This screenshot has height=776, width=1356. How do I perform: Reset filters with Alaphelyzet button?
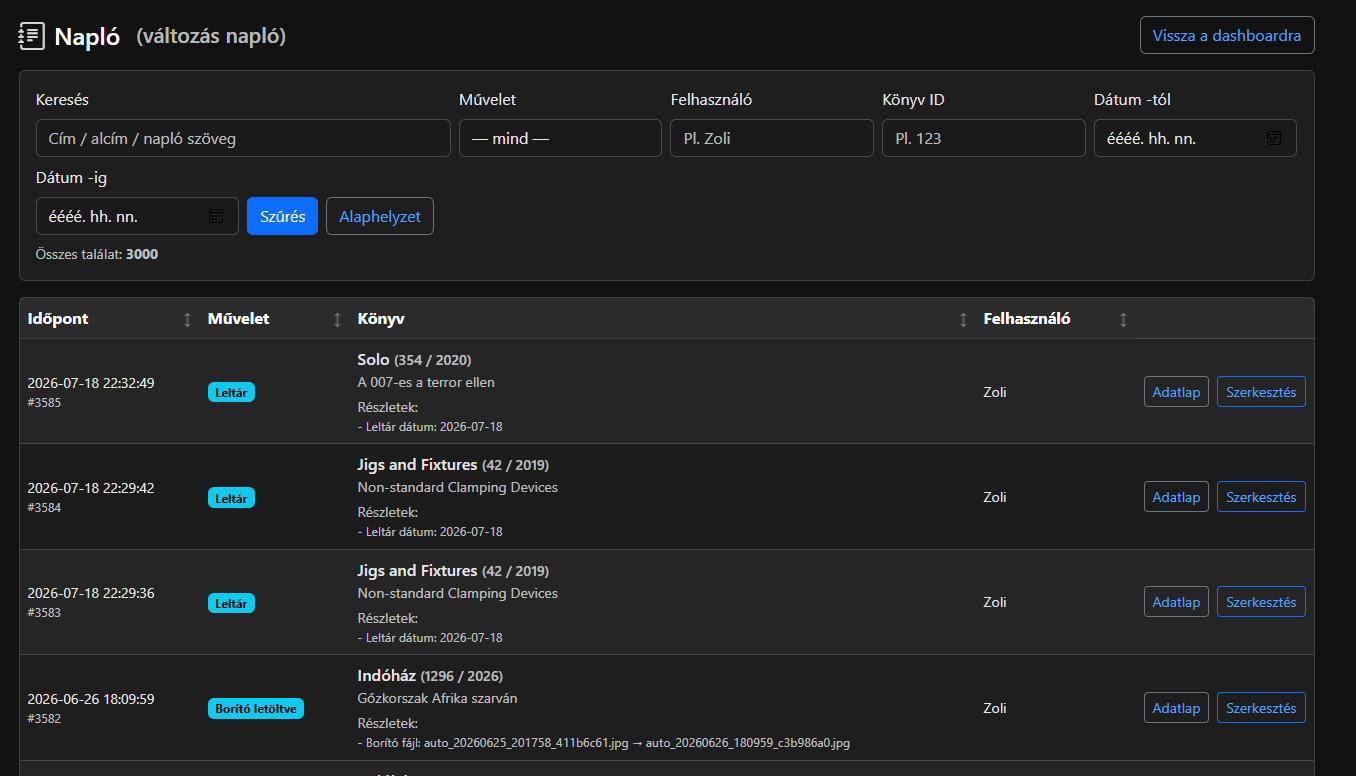coord(380,216)
